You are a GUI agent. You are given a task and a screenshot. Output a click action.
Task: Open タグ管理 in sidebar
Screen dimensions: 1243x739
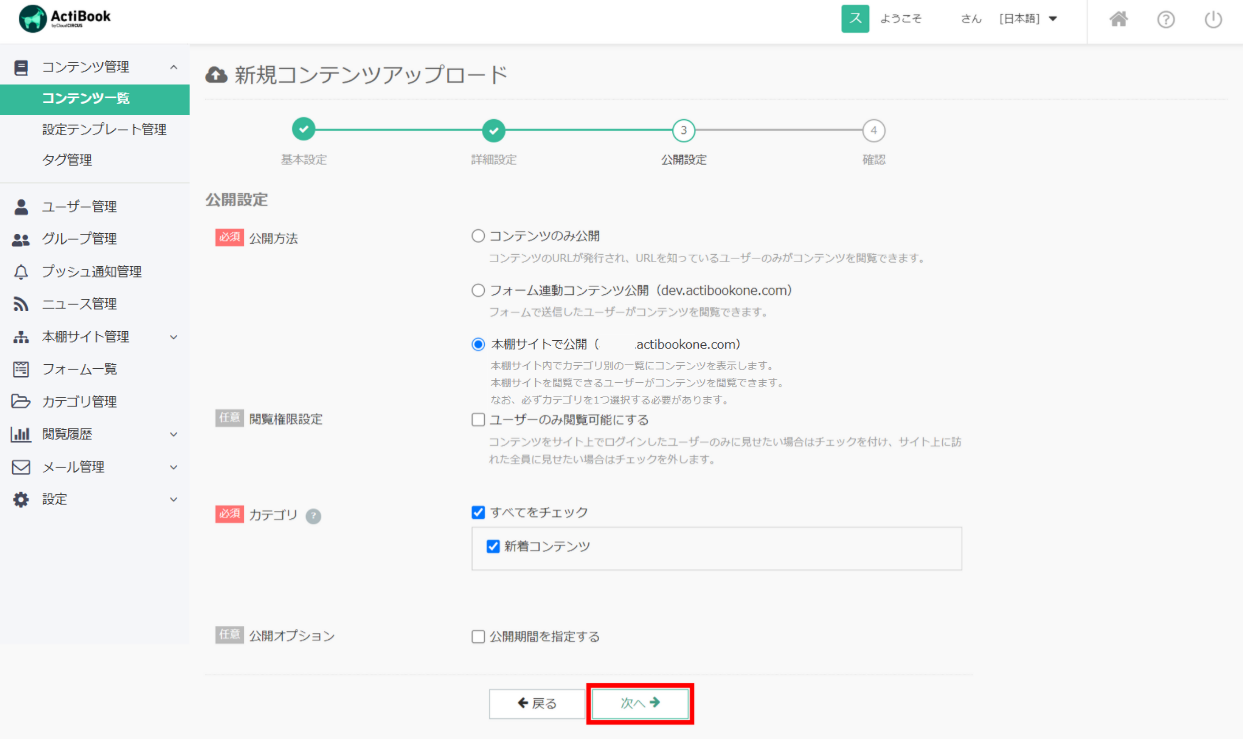pyautogui.click(x=67, y=160)
